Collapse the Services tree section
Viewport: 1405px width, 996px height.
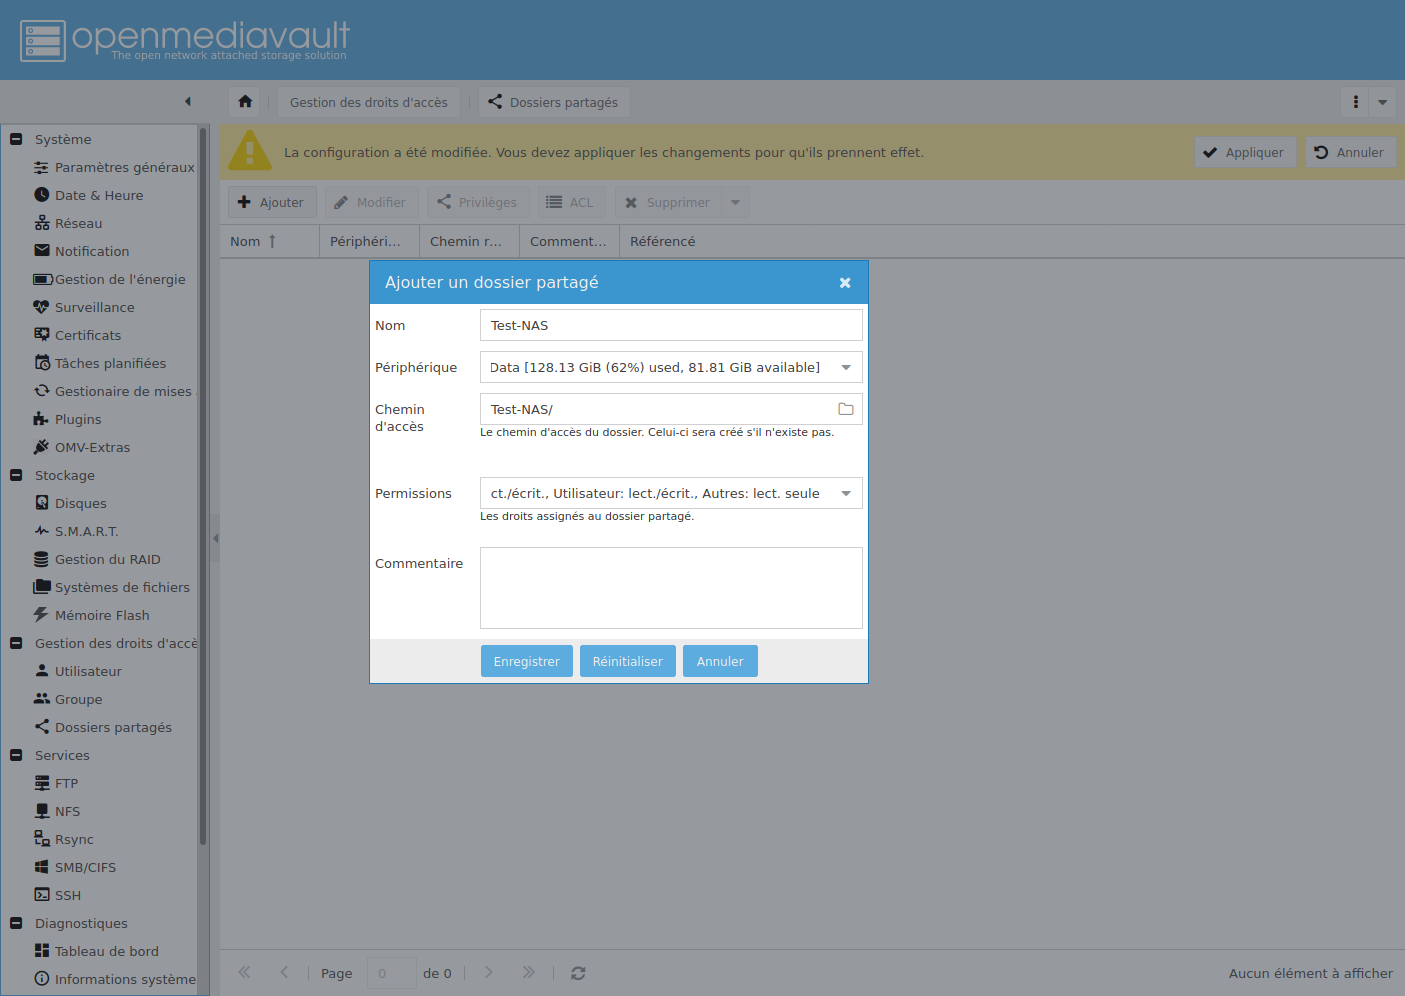(x=16, y=755)
